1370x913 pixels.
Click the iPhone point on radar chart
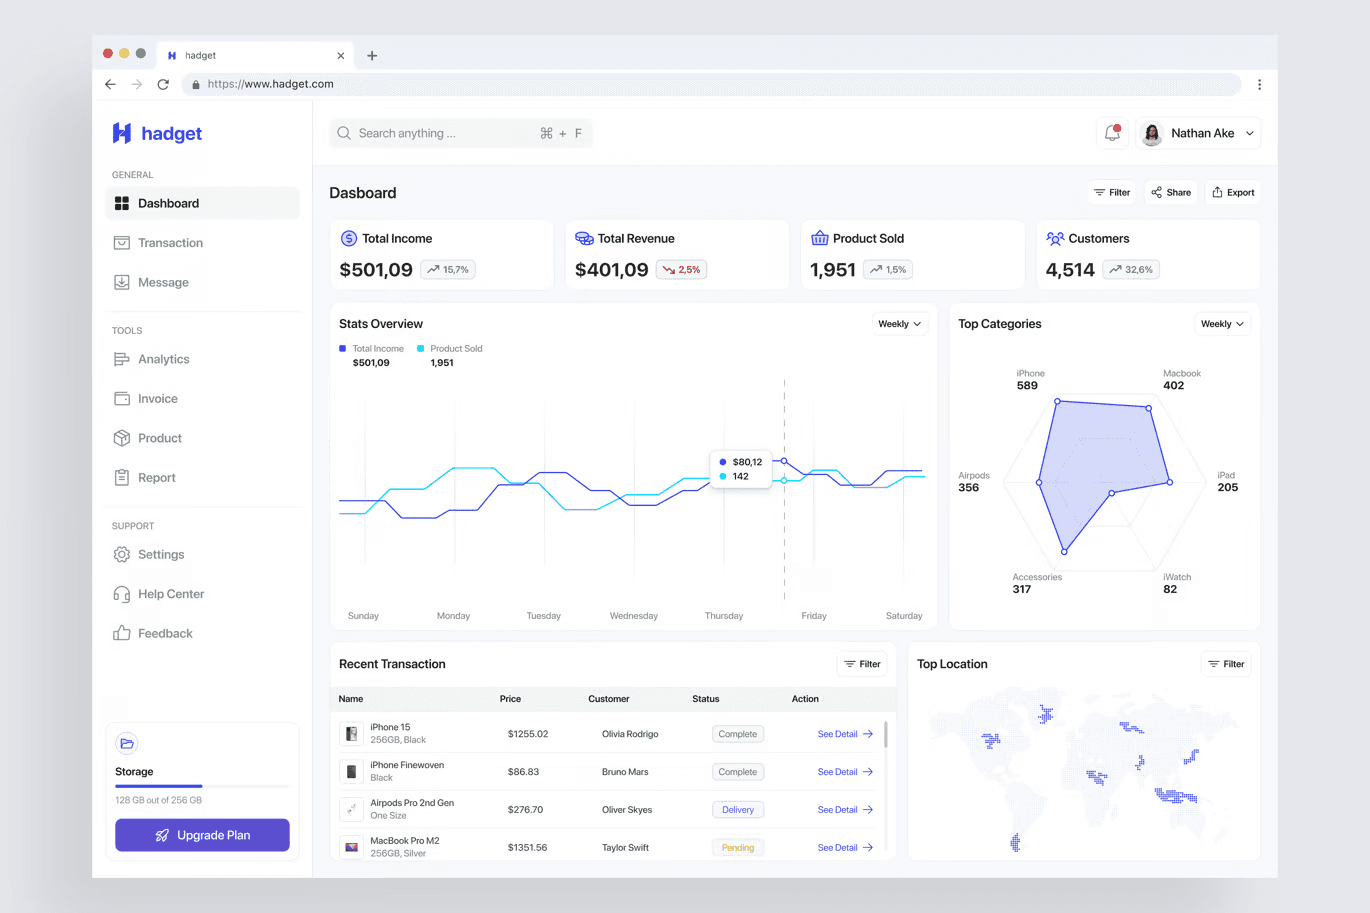[x=1057, y=401]
